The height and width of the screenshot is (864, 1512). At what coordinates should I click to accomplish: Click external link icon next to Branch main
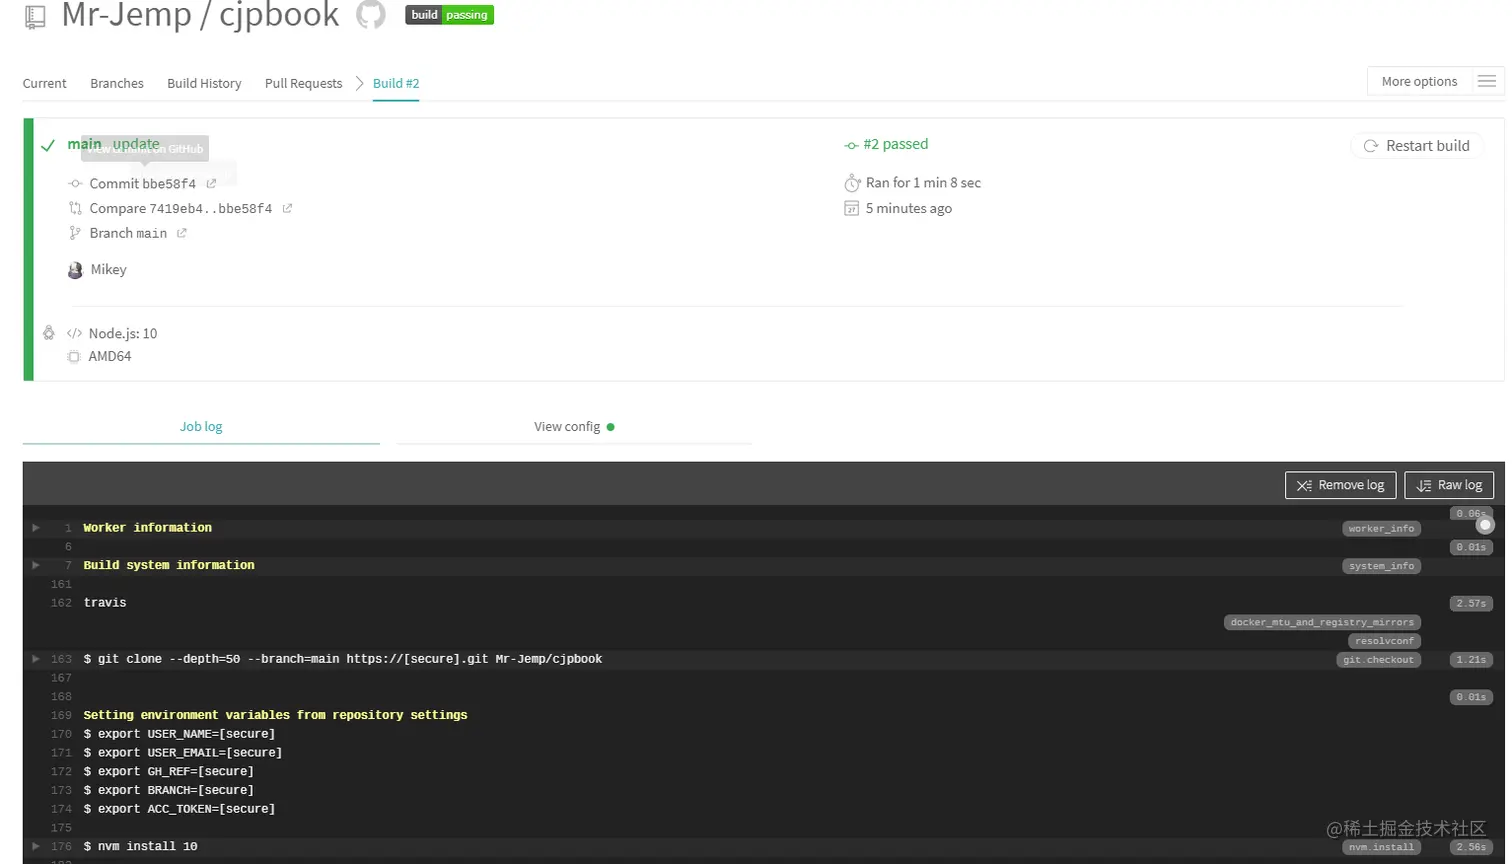tap(181, 233)
